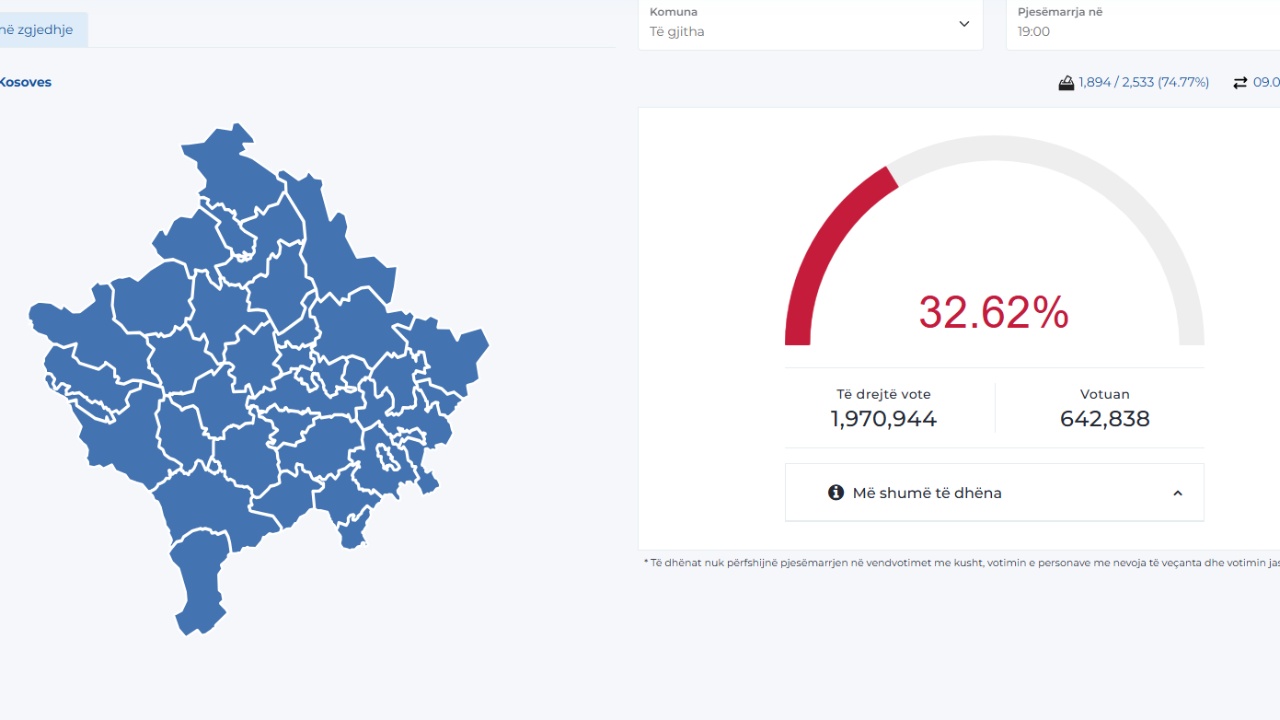The width and height of the screenshot is (1280, 720).
Task: Click the info icon beside Më shumë të dhëna
Action: click(x=836, y=492)
